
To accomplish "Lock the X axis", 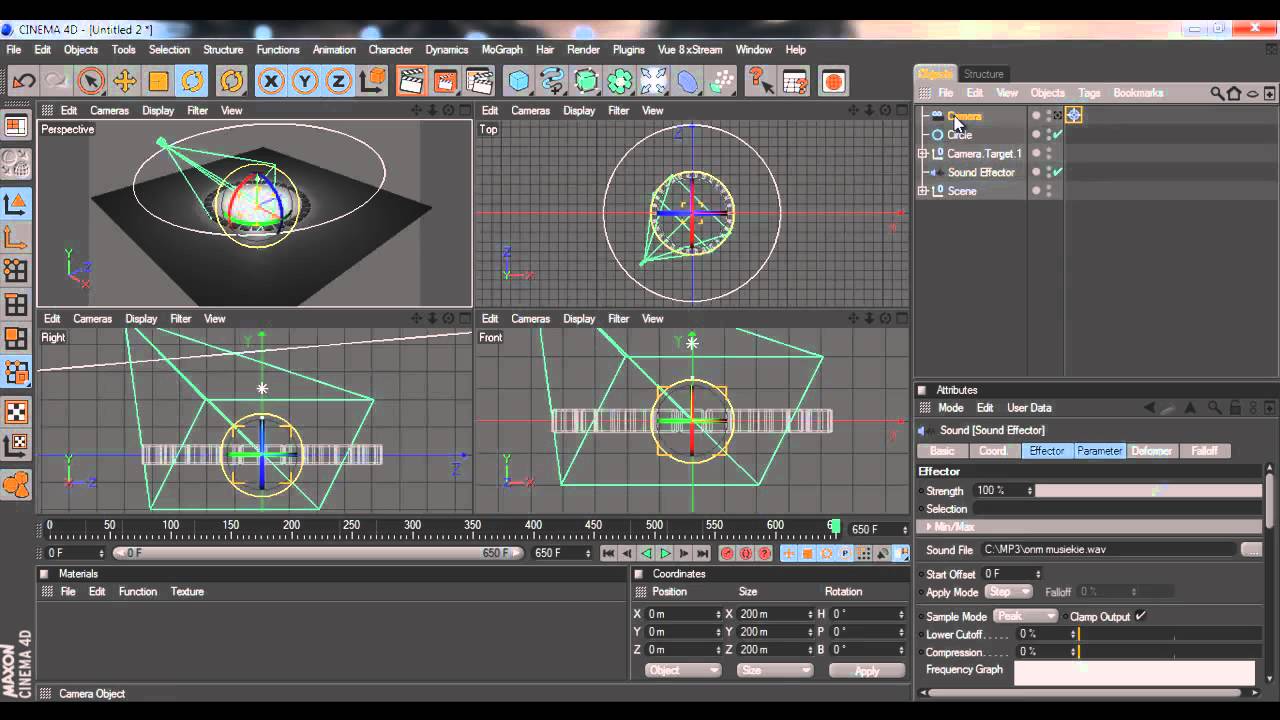I will pos(271,81).
